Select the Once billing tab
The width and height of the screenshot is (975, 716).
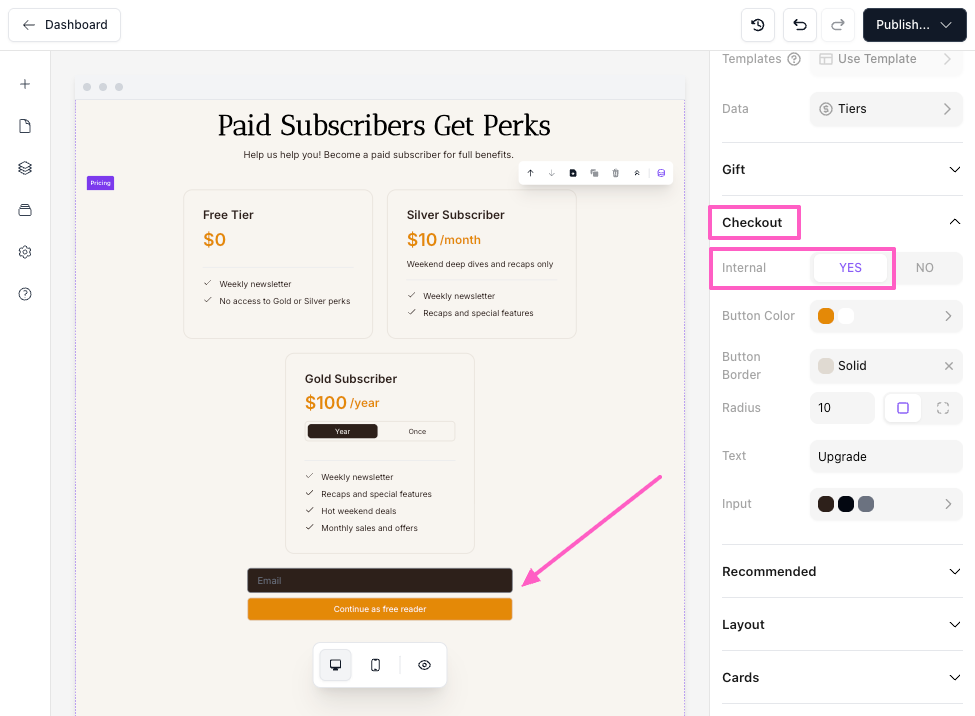tap(417, 431)
